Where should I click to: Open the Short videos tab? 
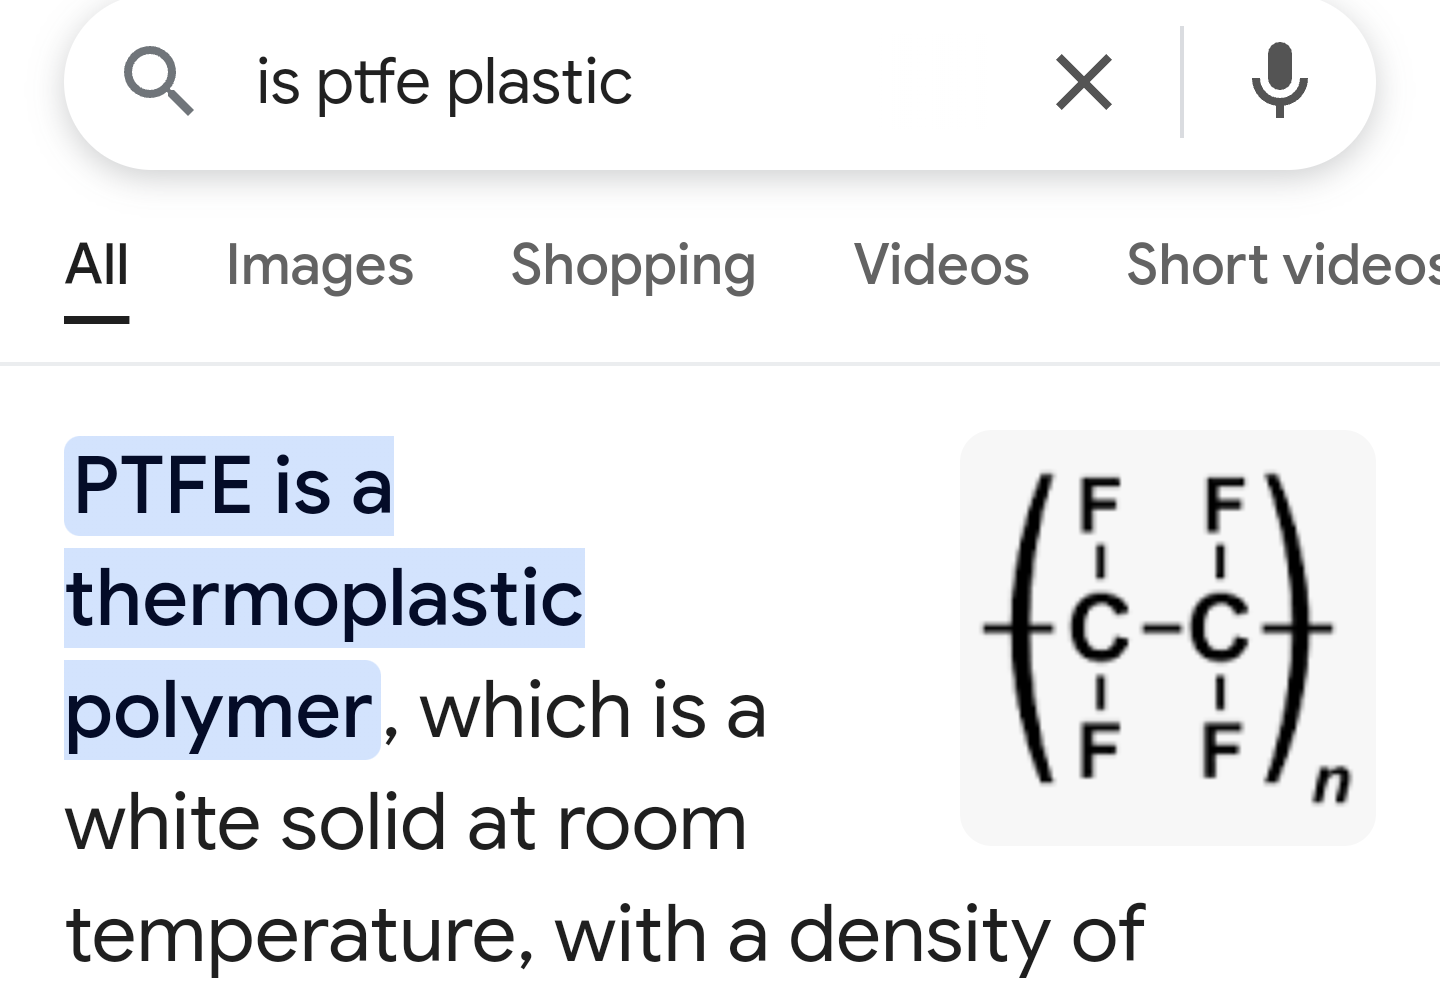tap(1282, 265)
